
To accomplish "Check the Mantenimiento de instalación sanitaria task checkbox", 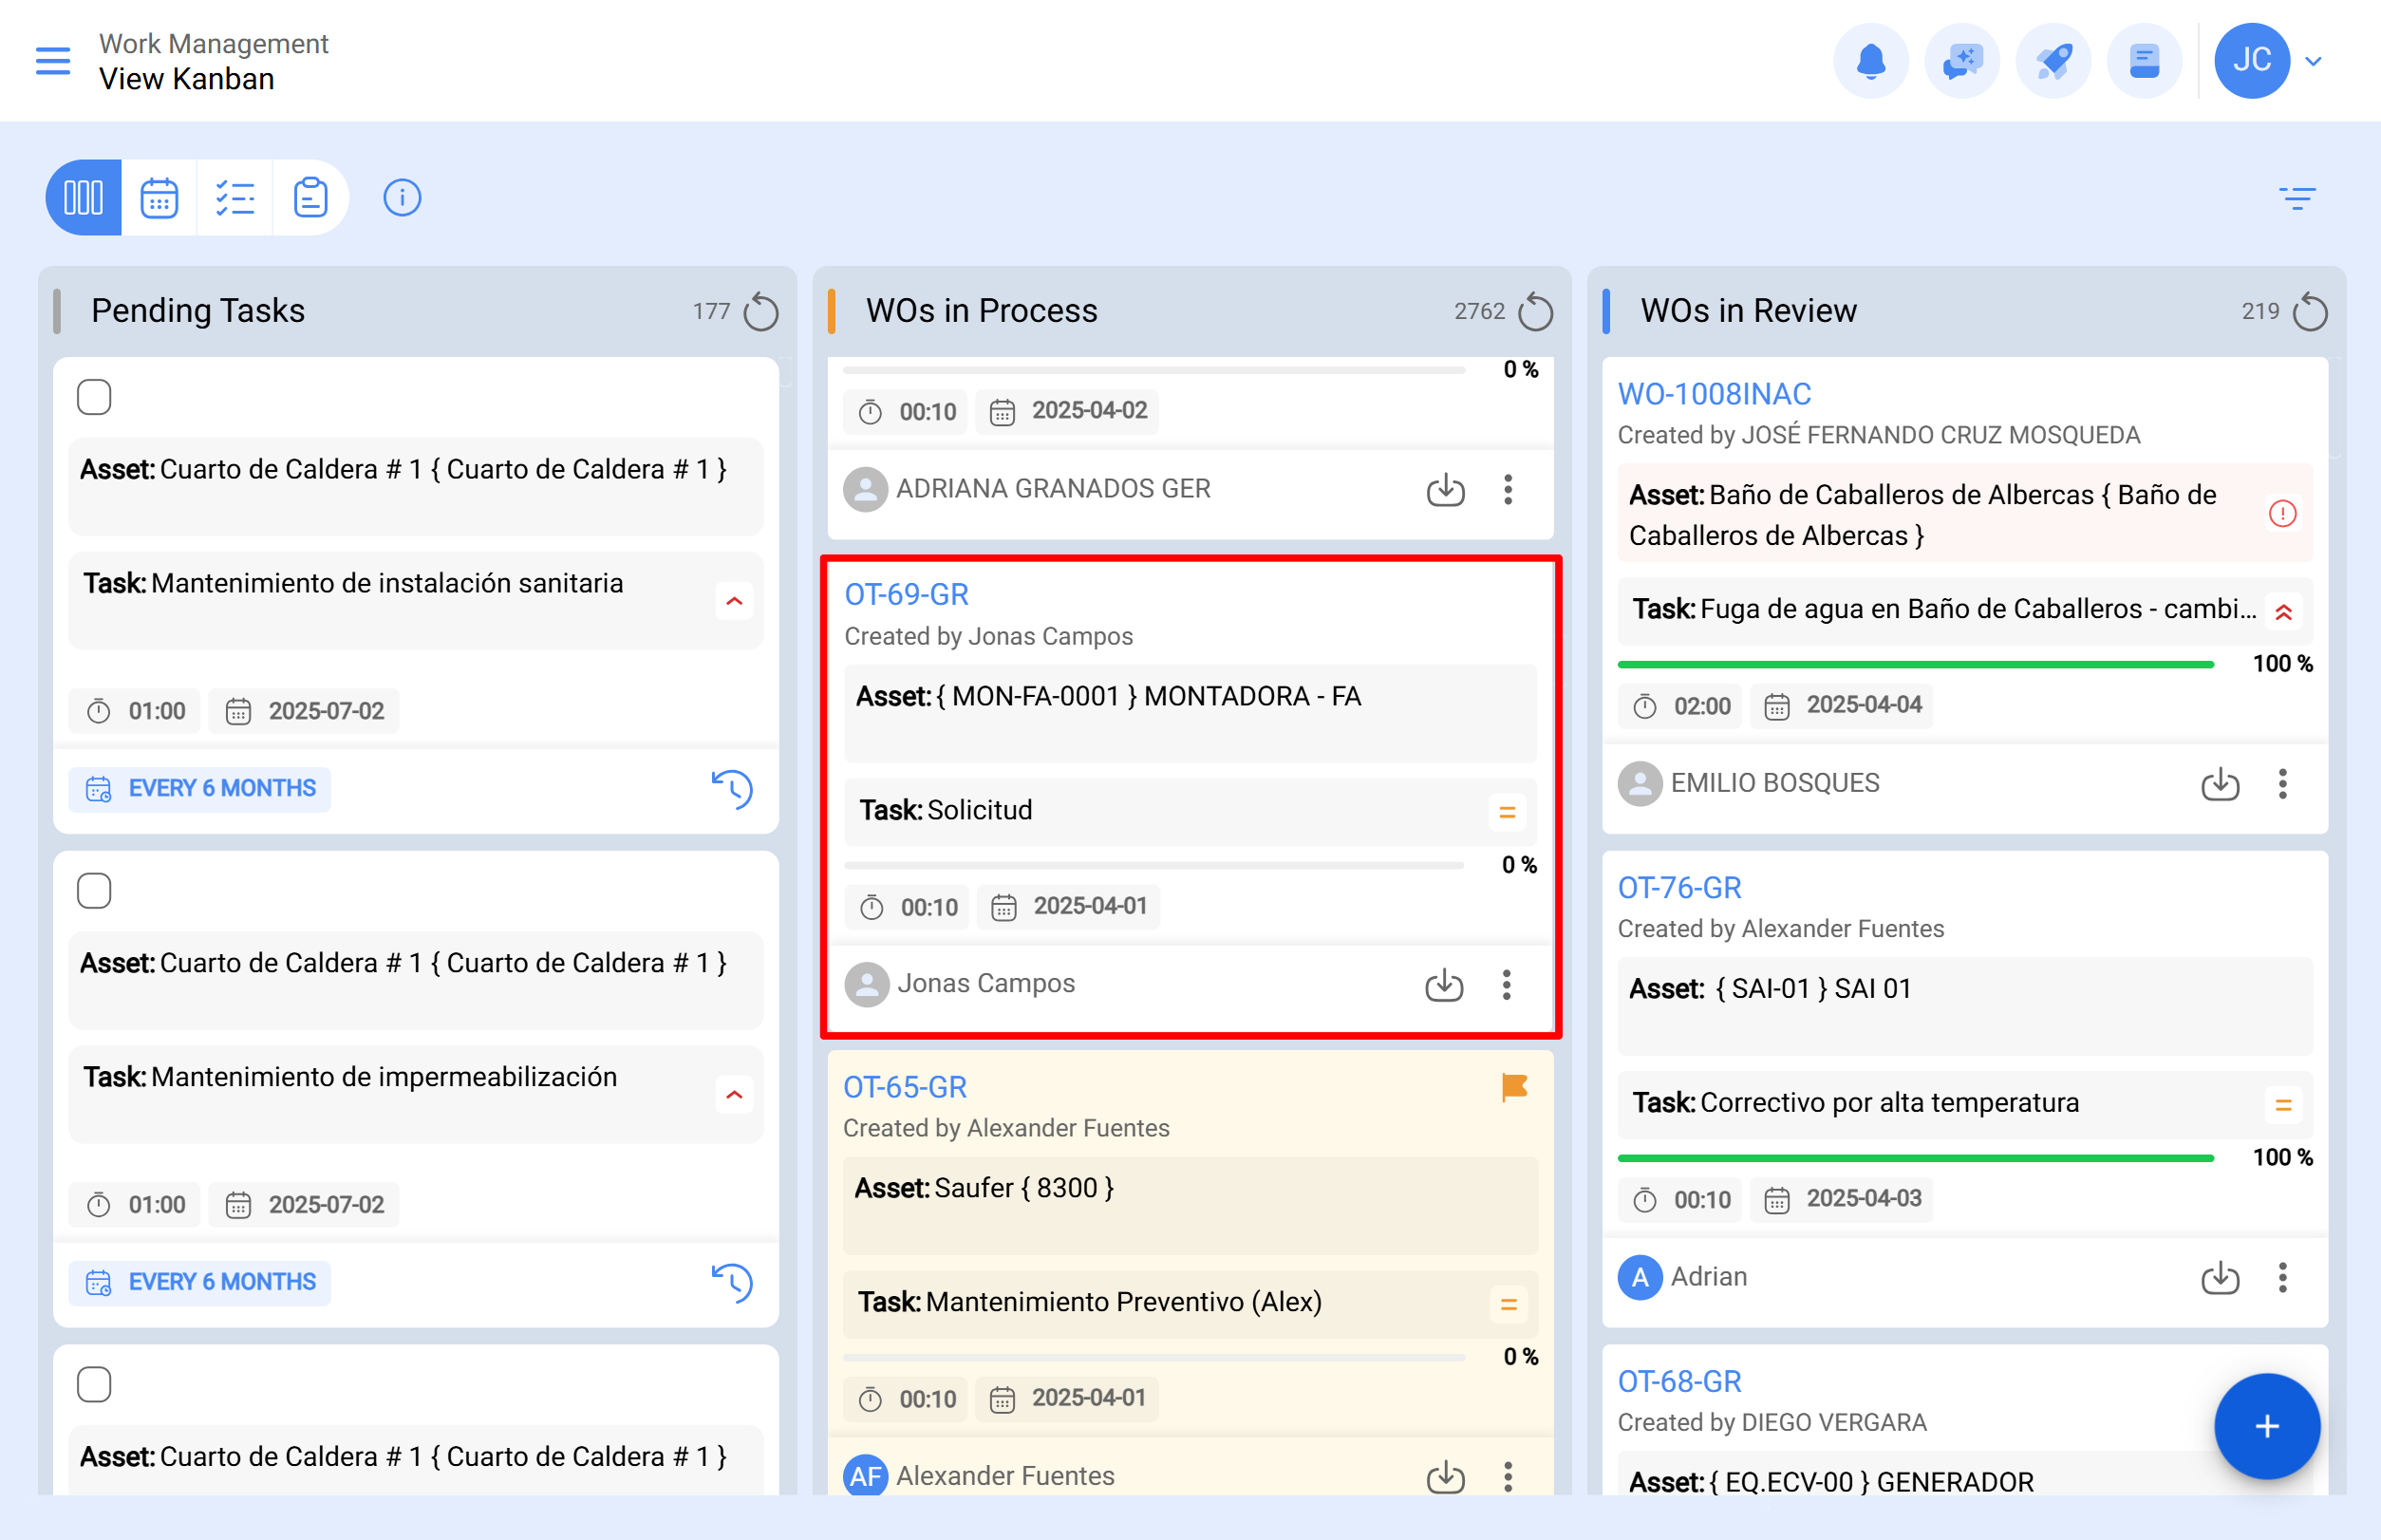I will (94, 397).
